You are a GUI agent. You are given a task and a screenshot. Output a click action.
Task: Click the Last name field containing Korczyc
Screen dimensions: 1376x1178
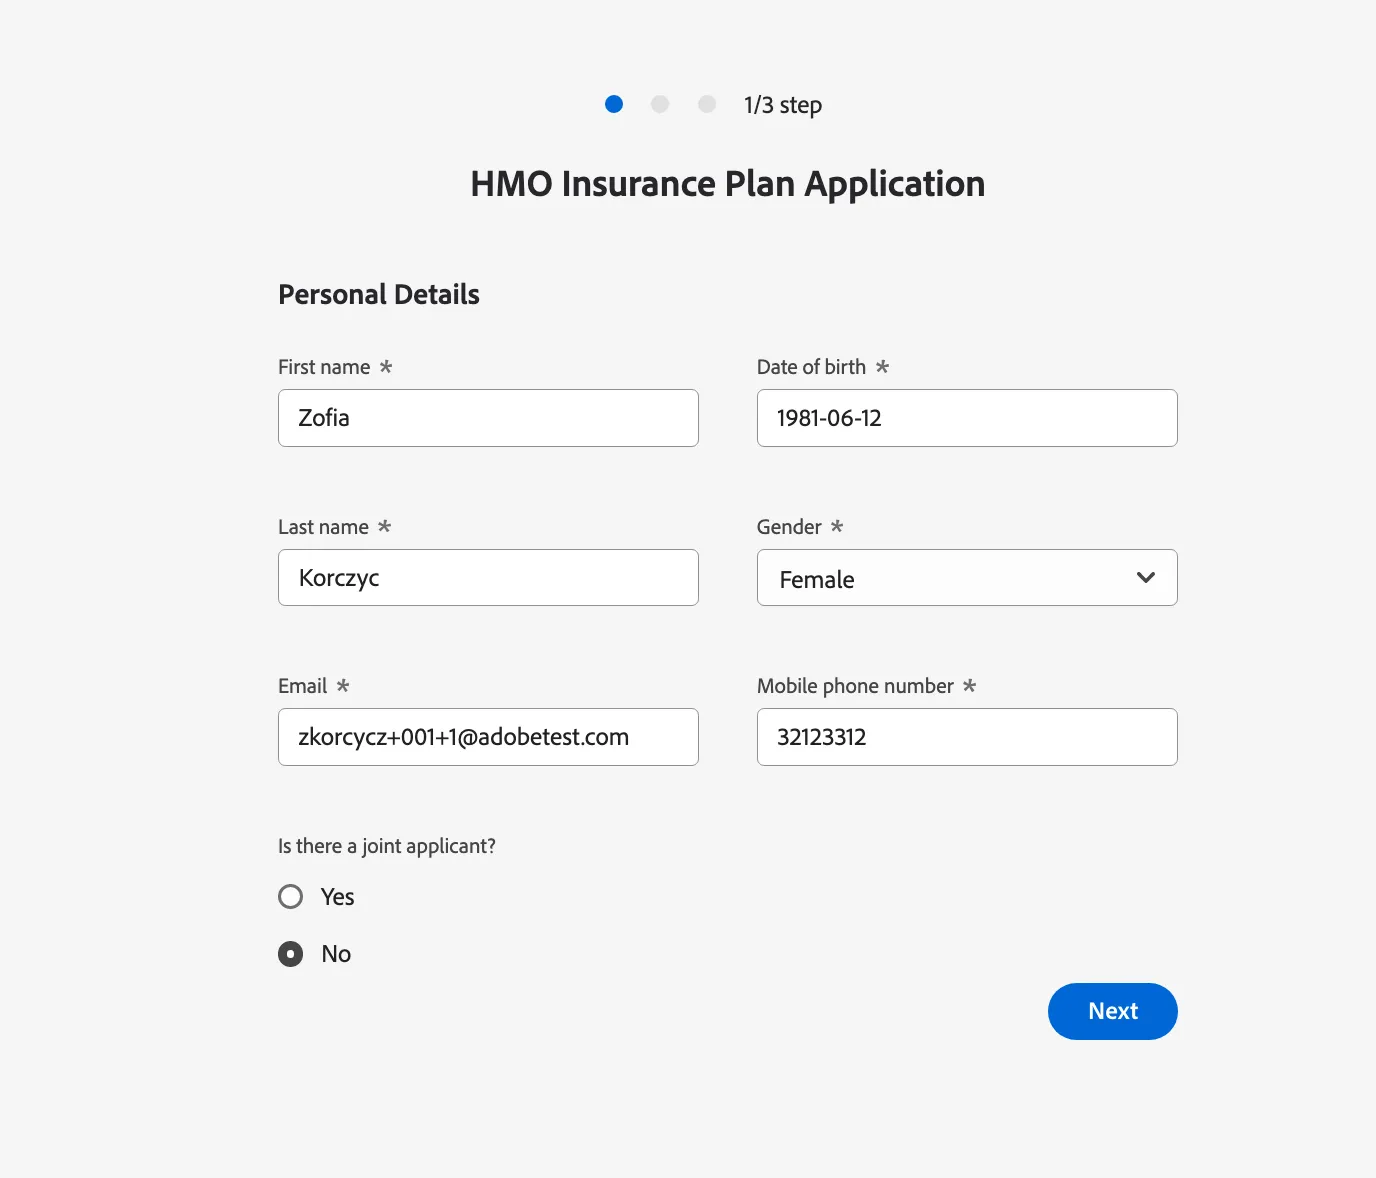pos(488,578)
